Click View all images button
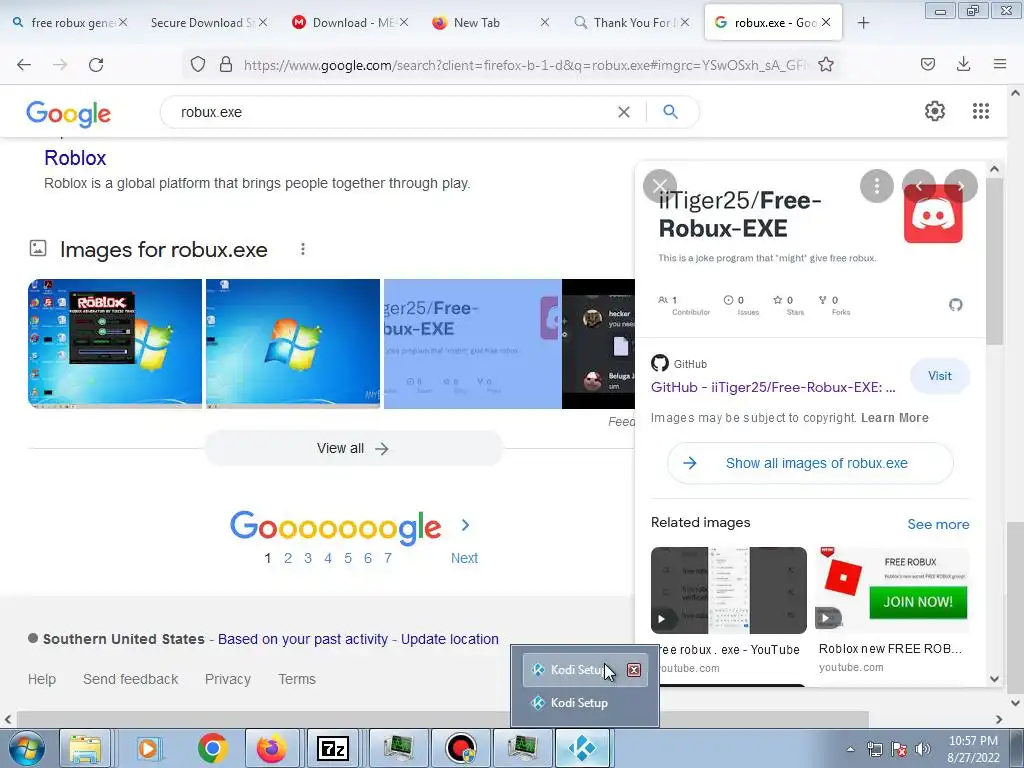The height and width of the screenshot is (768, 1024). [x=353, y=448]
